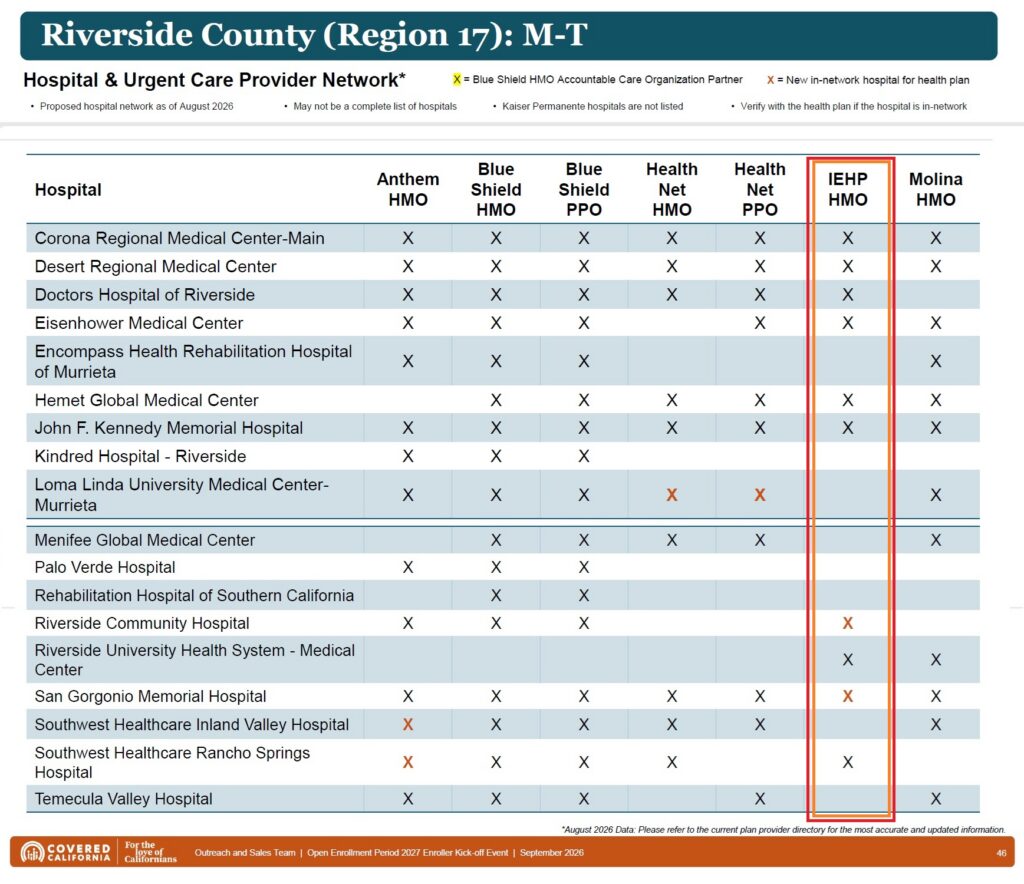1024x884 pixels.
Task: Select 'San Gorgonio Memorial Hospital' row name
Action: tap(150, 697)
